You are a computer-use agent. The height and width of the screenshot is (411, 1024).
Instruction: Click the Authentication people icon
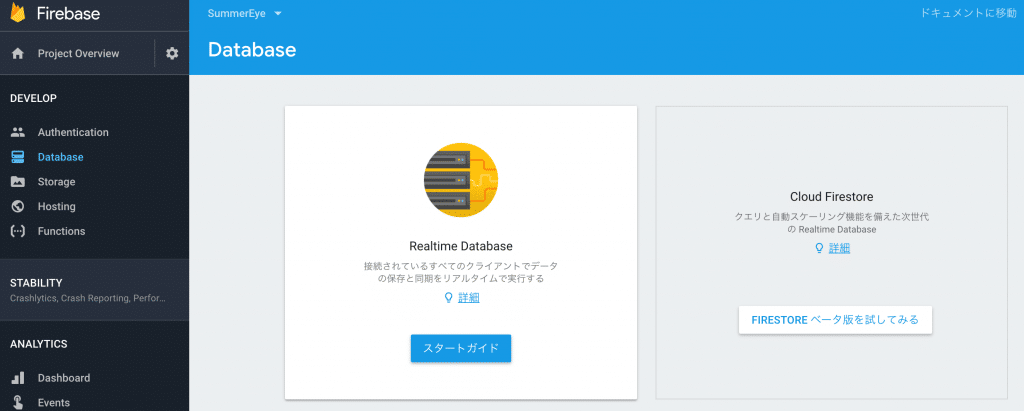(x=18, y=132)
